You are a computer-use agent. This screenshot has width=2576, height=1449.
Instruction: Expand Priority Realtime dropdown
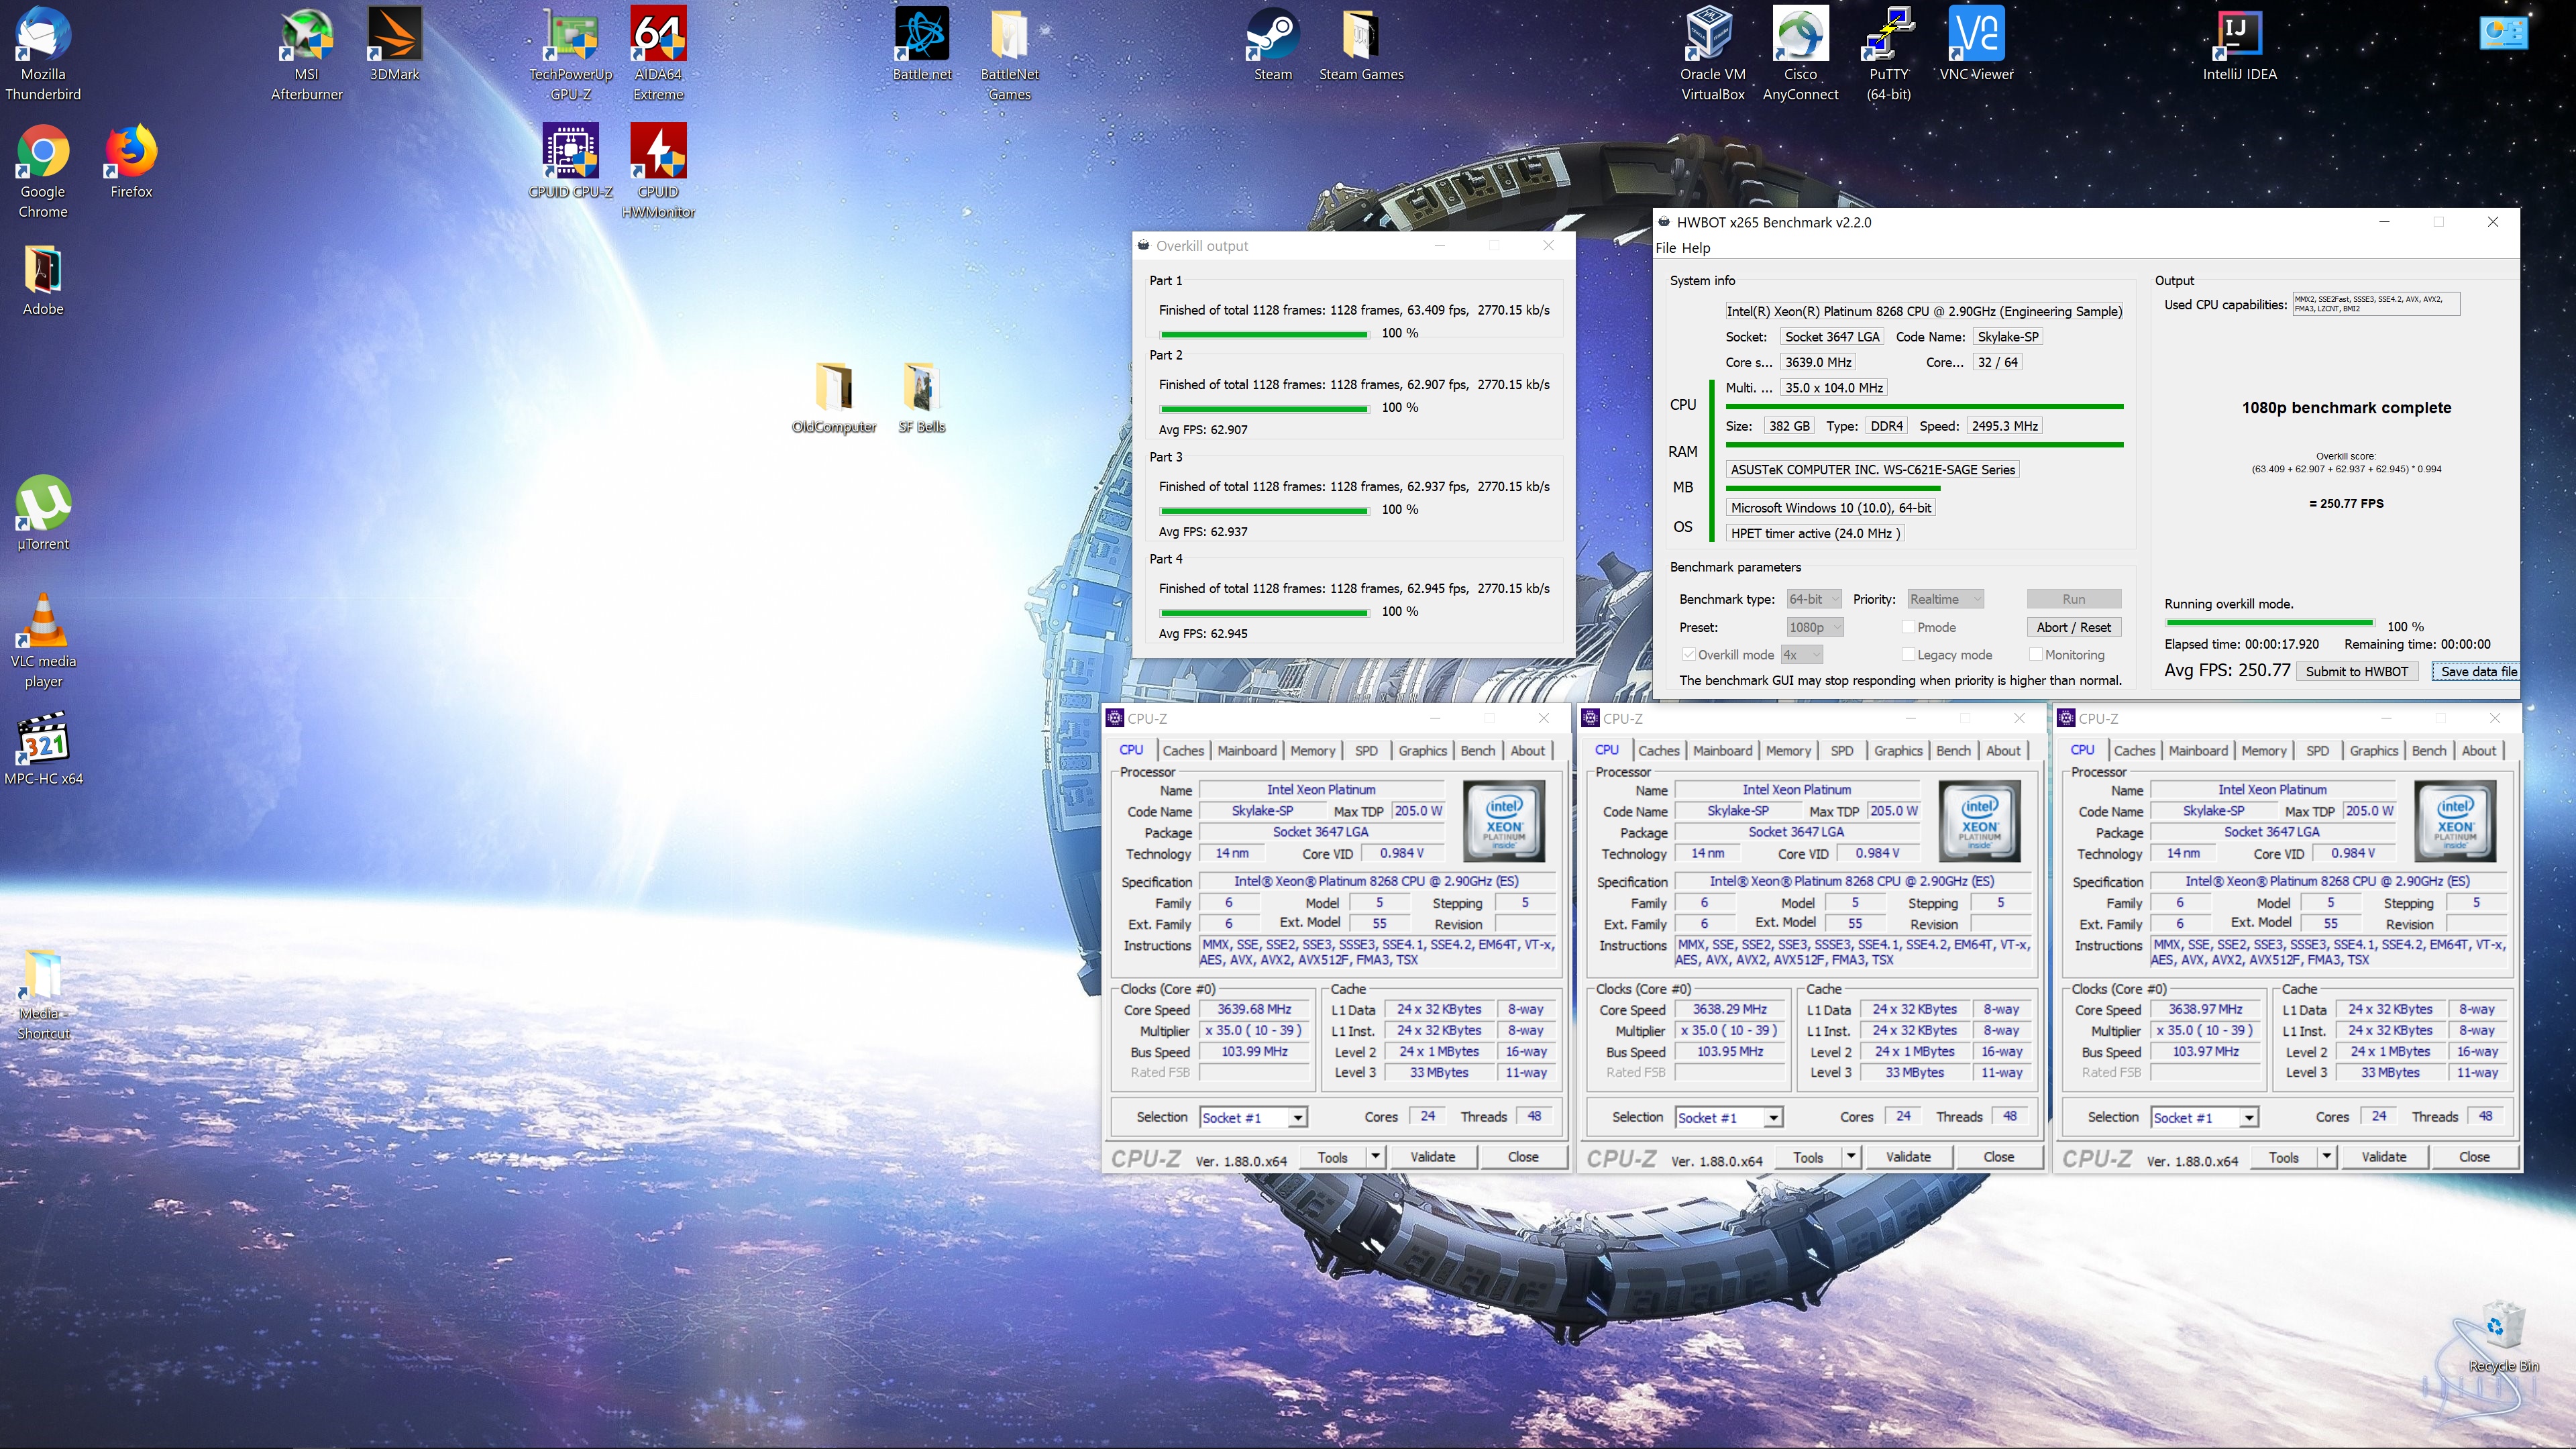tap(1945, 599)
